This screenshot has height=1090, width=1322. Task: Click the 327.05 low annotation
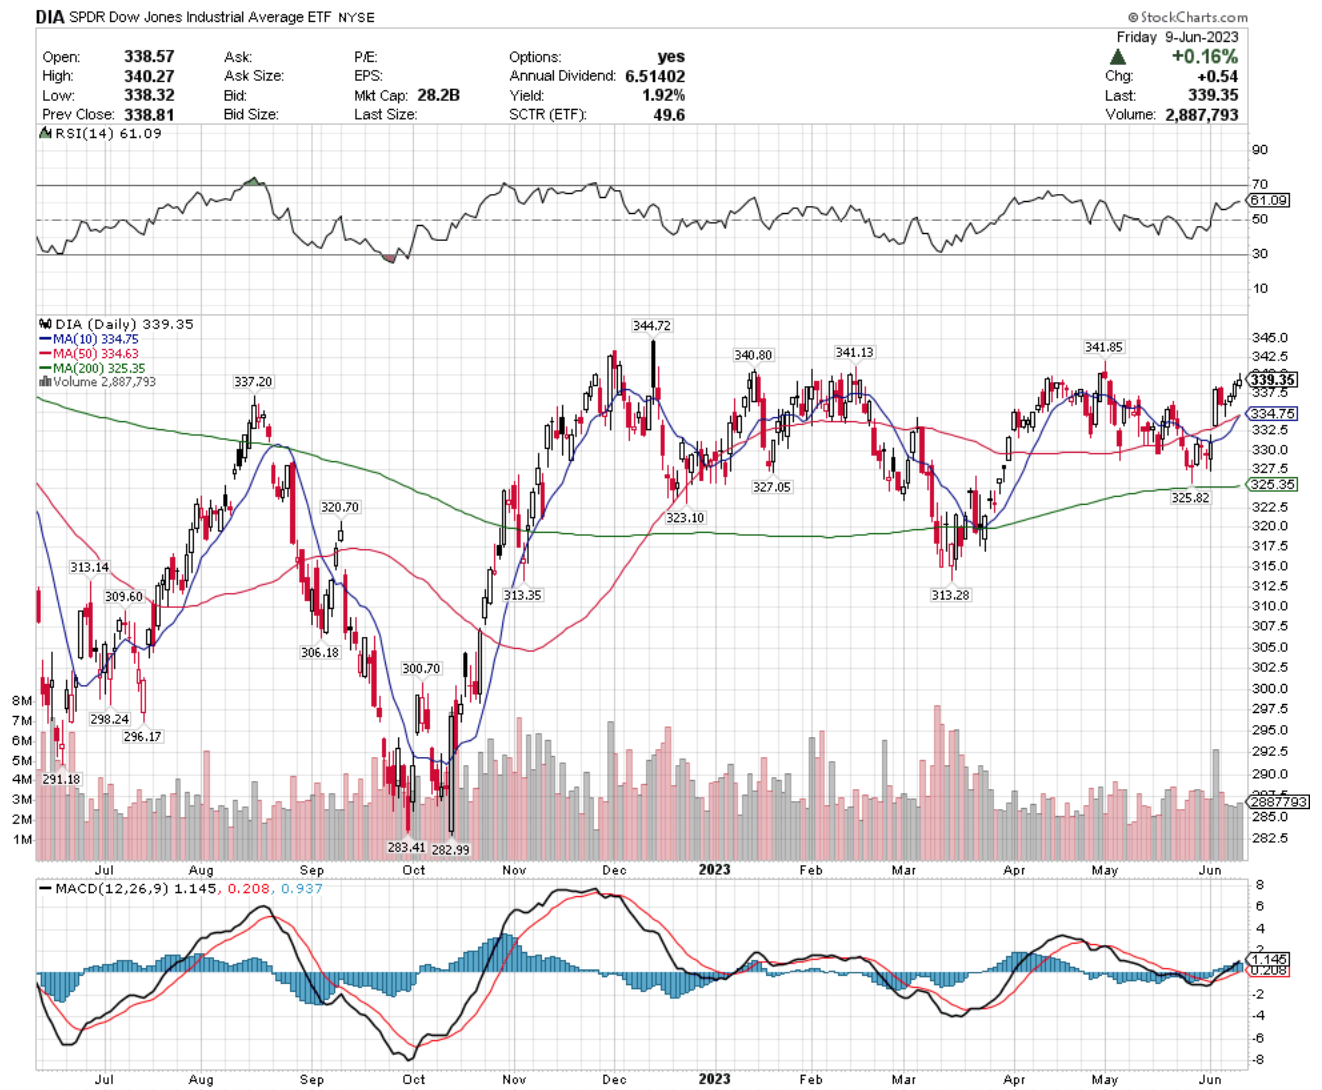click(771, 488)
